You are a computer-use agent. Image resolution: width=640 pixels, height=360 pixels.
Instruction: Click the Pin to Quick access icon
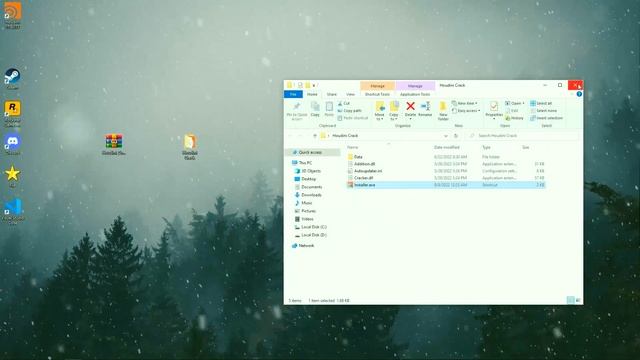pyautogui.click(x=297, y=107)
